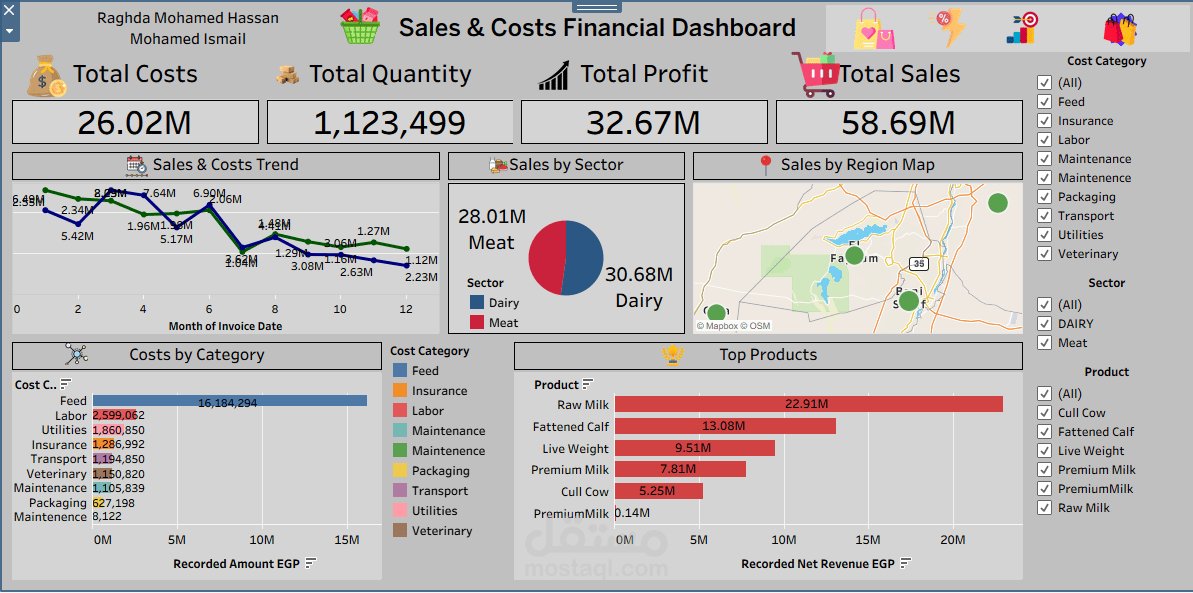
Task: Uncheck the Feed cost category checkbox
Action: click(1044, 102)
